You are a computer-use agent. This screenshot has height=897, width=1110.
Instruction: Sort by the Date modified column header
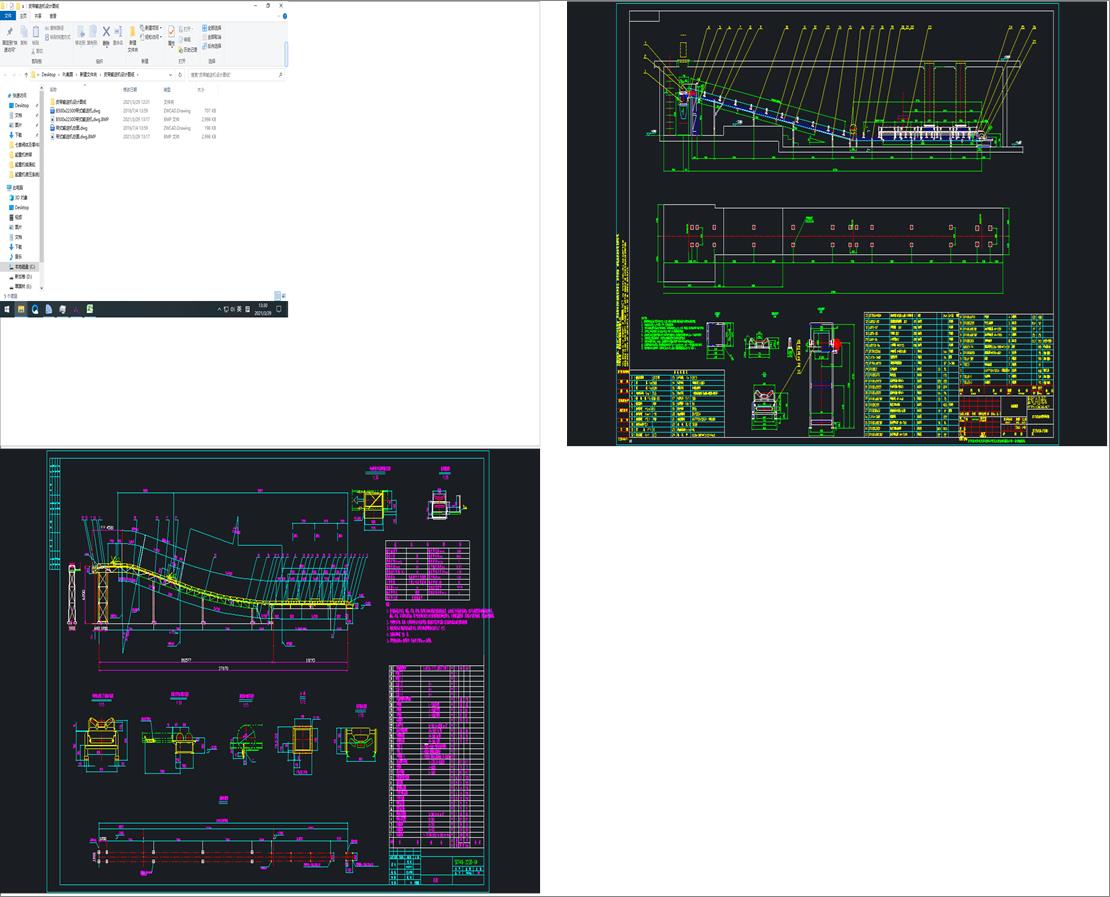(130, 90)
